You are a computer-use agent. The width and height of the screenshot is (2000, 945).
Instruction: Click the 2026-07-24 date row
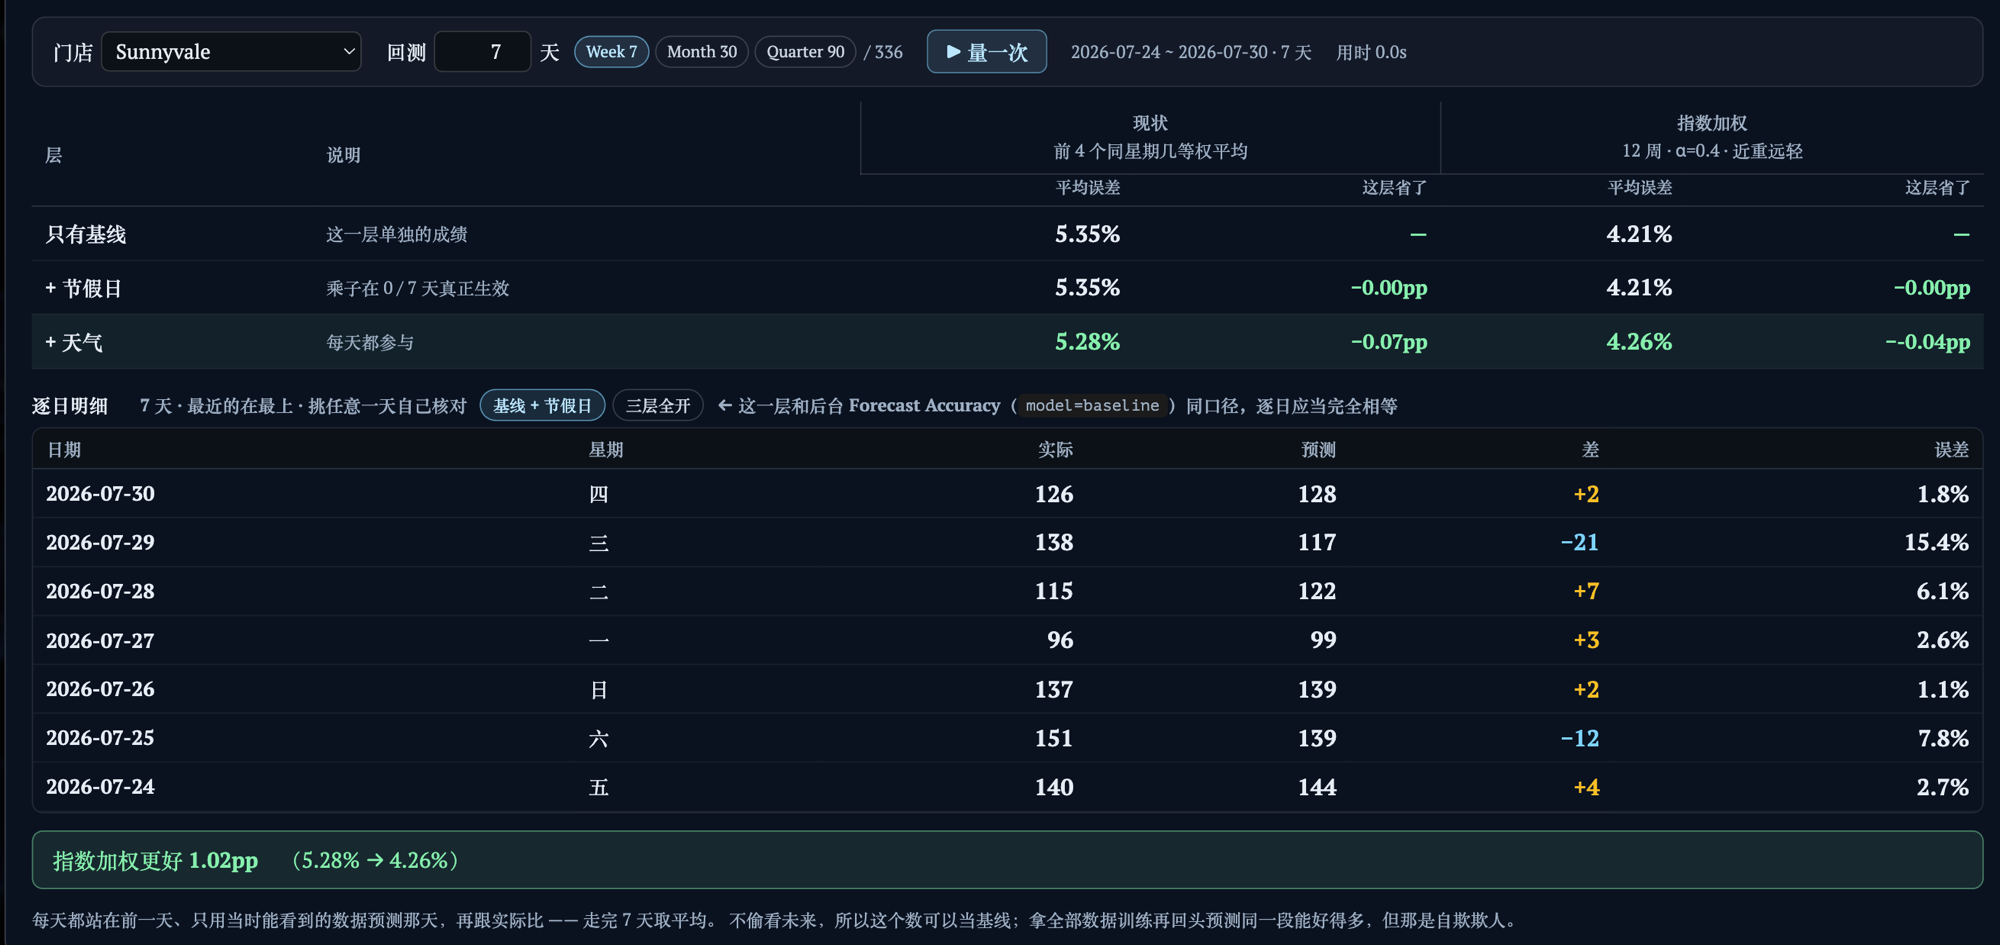1007,787
